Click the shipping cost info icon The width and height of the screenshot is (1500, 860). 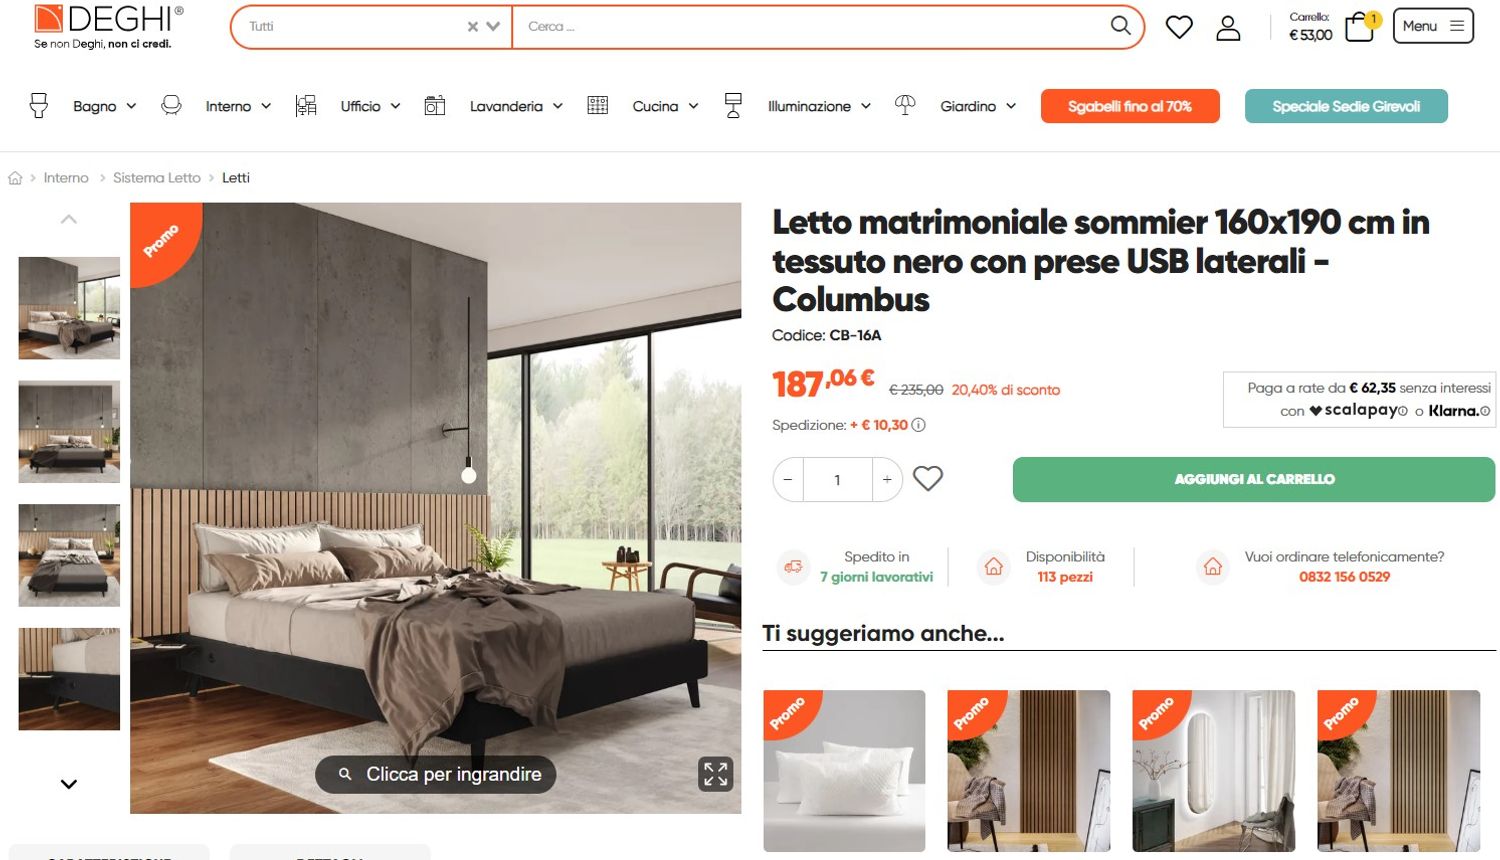click(x=918, y=425)
